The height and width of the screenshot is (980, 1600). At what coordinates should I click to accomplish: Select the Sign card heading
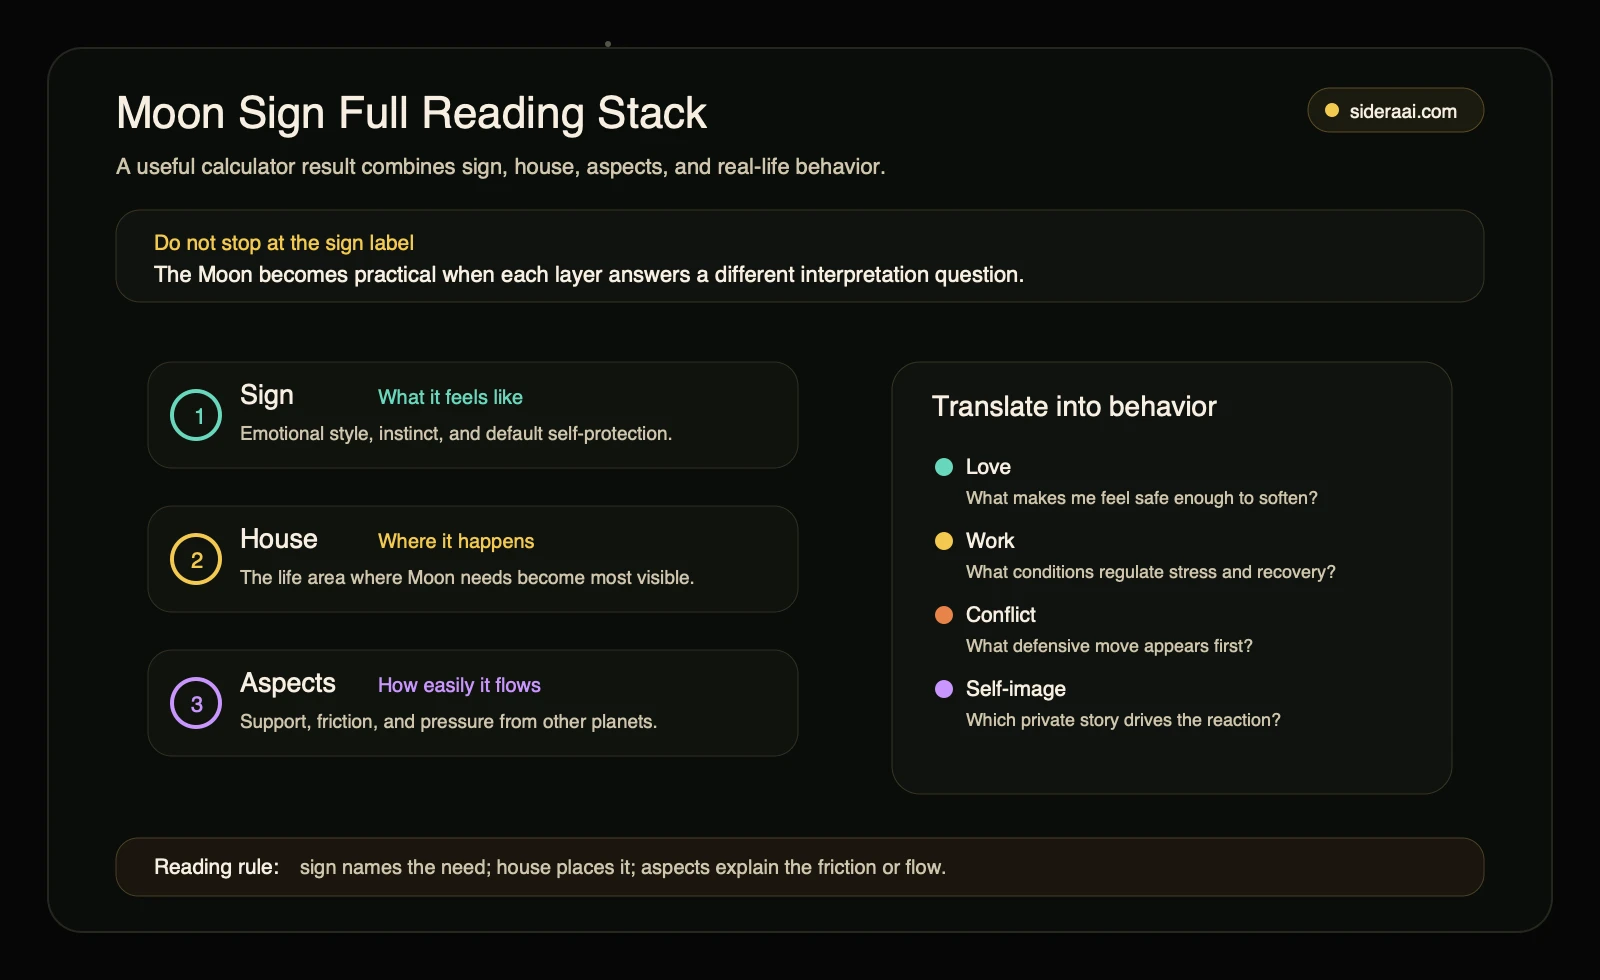(x=267, y=395)
